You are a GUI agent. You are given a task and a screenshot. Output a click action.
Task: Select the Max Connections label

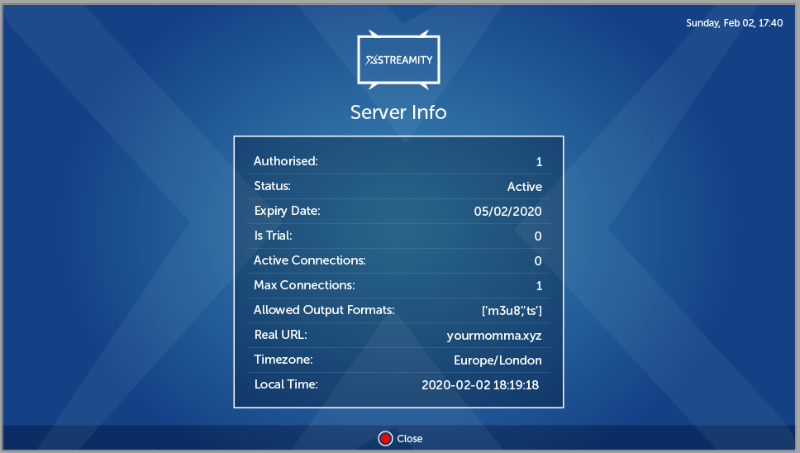point(303,286)
